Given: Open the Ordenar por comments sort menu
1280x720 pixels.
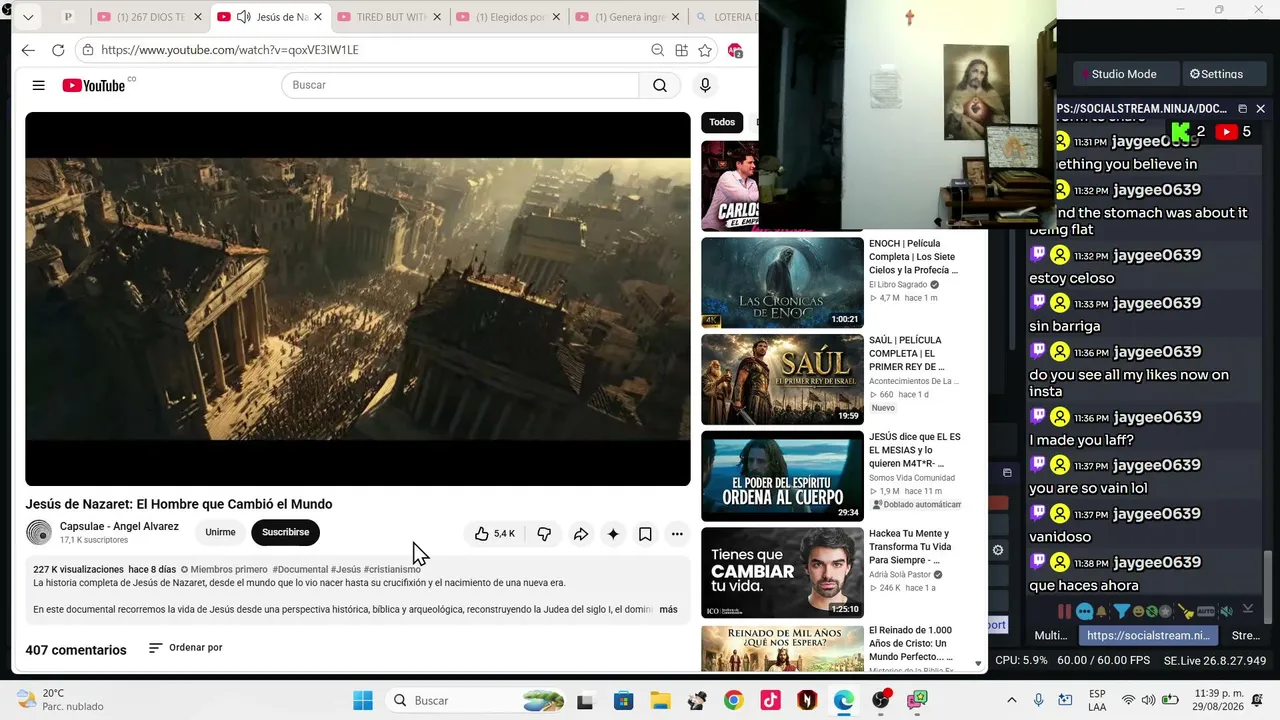Looking at the screenshot, I should 186,648.
